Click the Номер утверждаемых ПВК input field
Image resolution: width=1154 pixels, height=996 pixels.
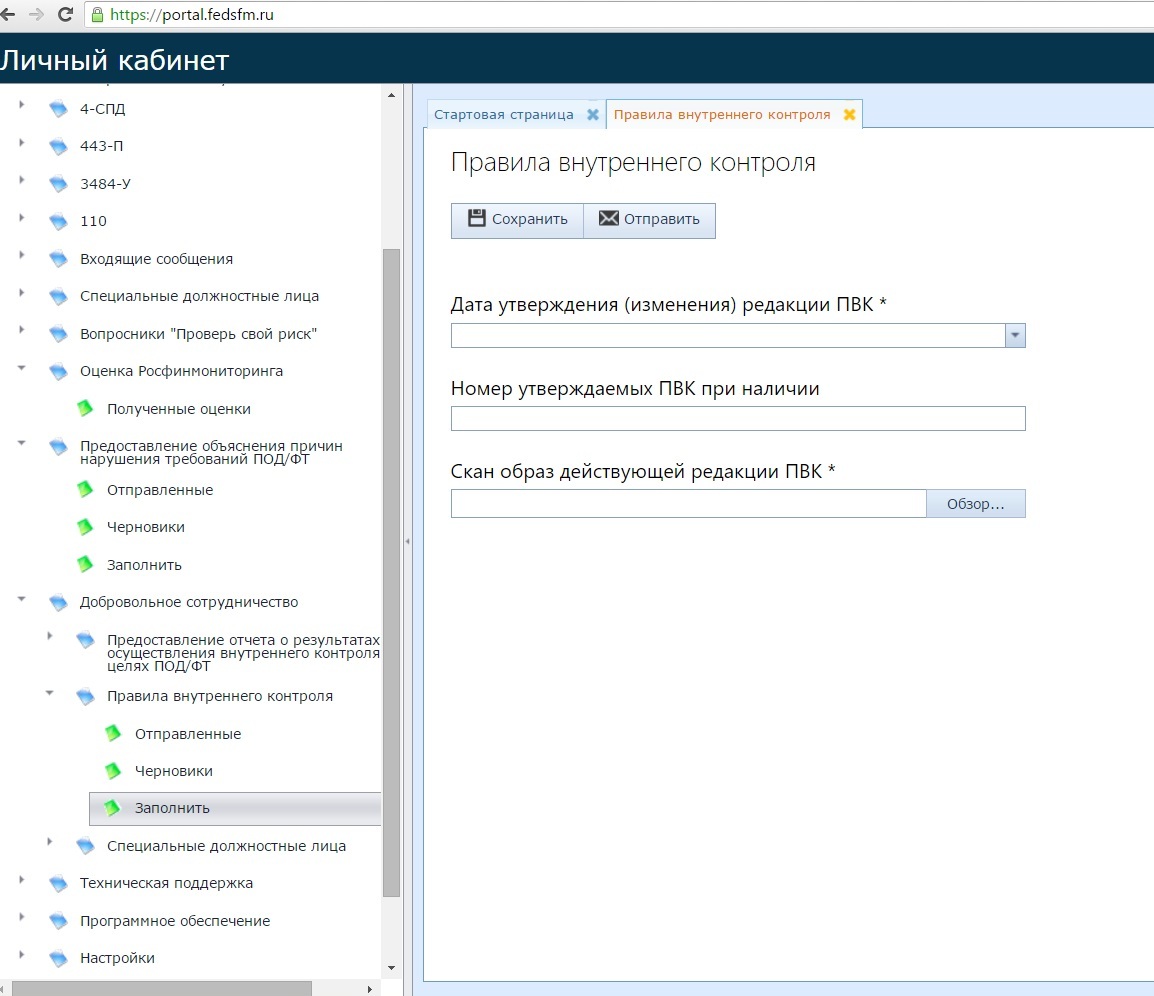(x=738, y=419)
